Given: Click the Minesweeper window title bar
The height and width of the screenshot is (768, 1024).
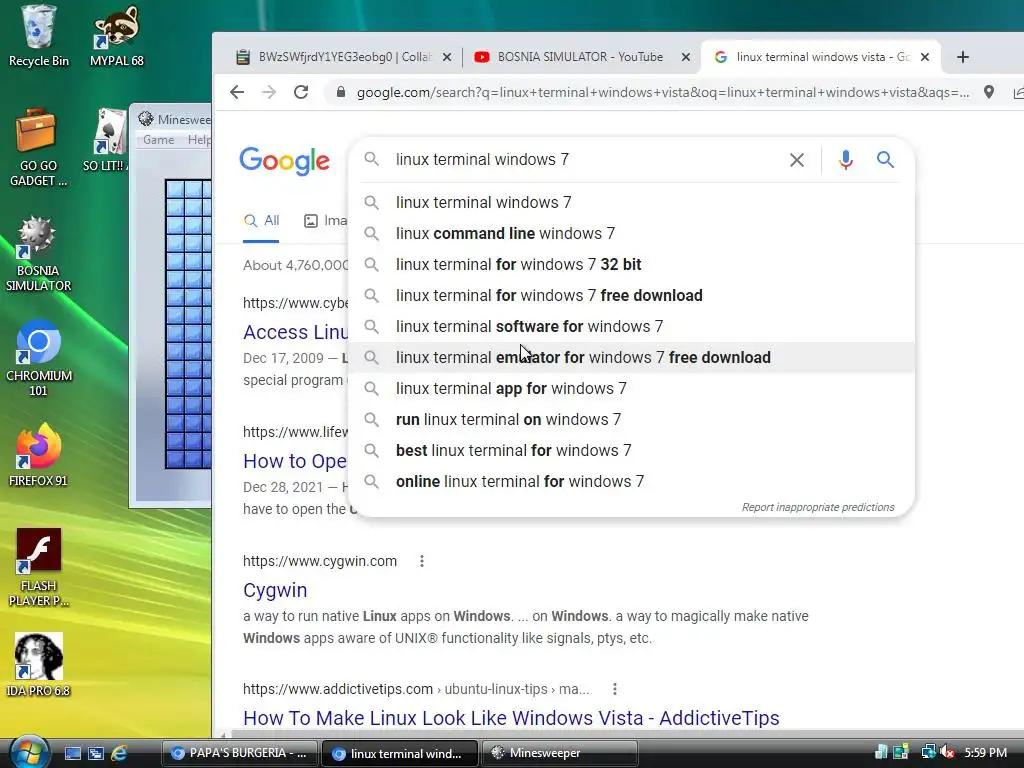Looking at the screenshot, I should point(173,119).
